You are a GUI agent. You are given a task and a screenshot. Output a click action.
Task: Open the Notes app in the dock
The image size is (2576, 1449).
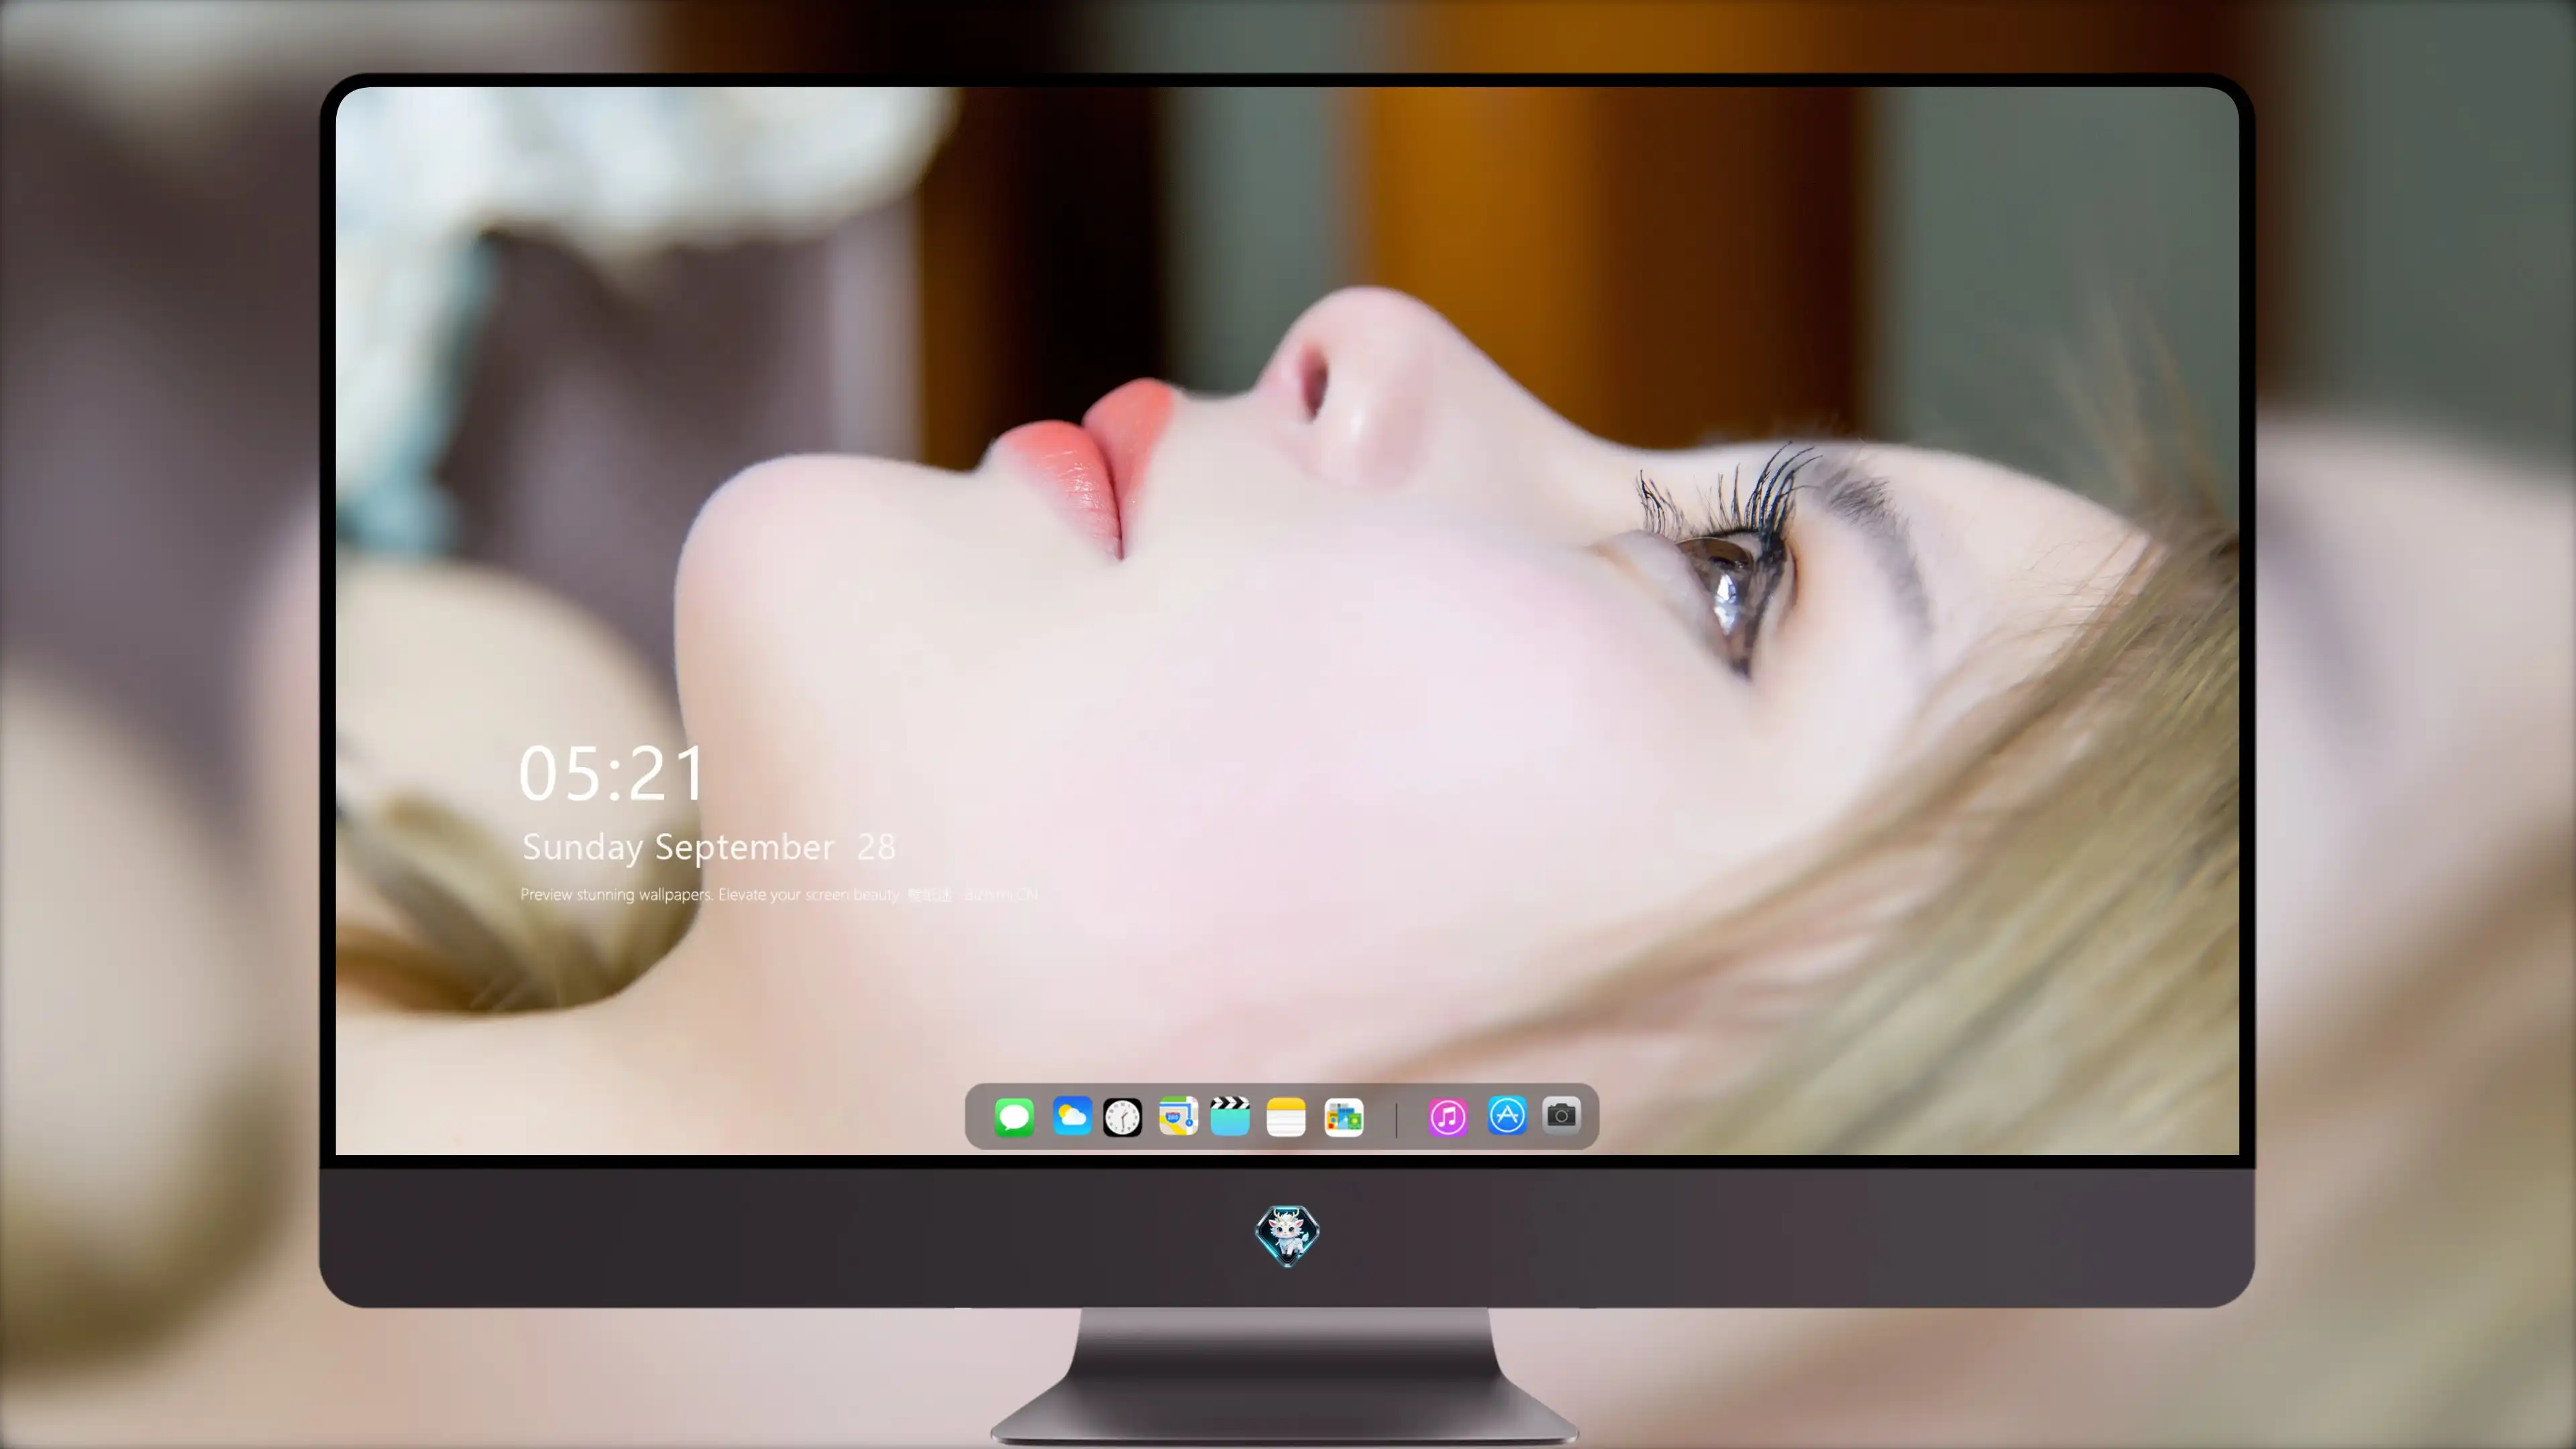[1286, 1117]
